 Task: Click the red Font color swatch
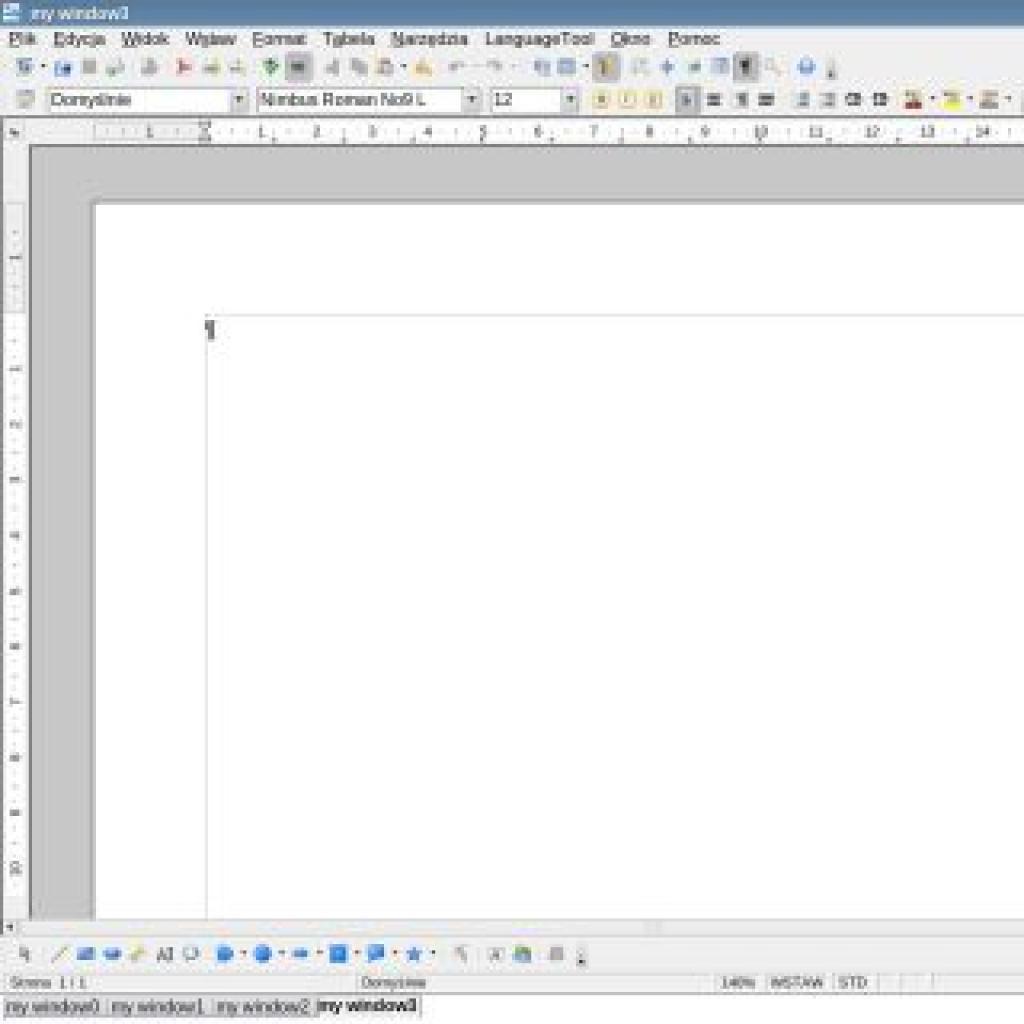[x=913, y=100]
